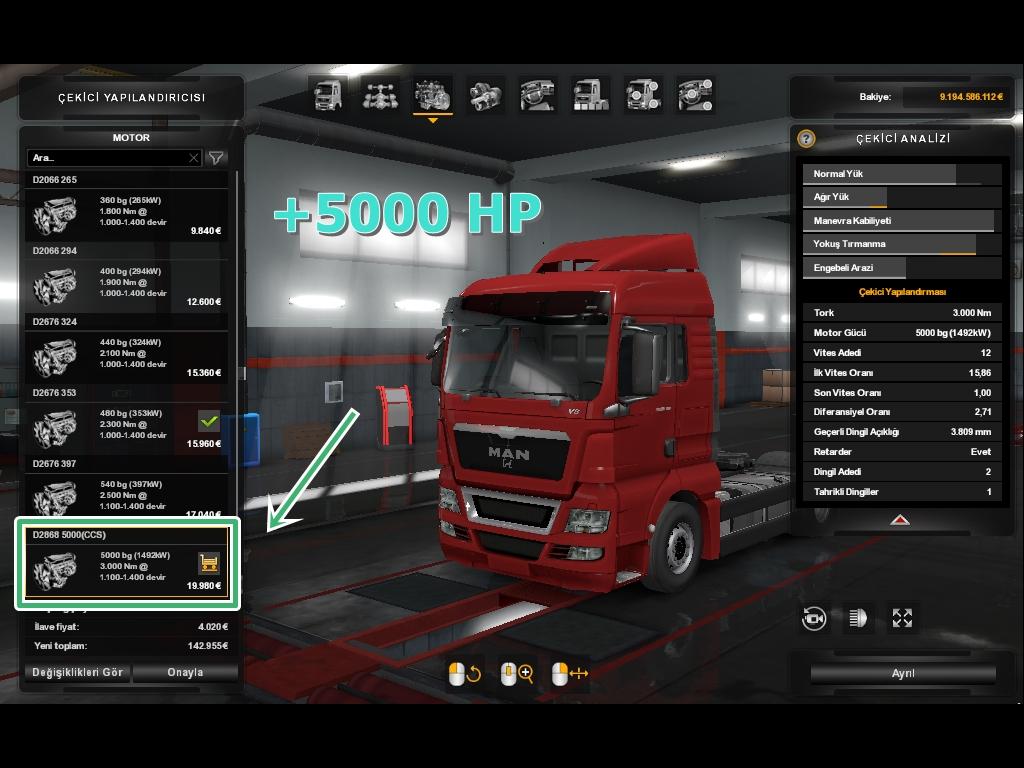
Task: Toggle fullscreen view icon
Action: click(902, 618)
